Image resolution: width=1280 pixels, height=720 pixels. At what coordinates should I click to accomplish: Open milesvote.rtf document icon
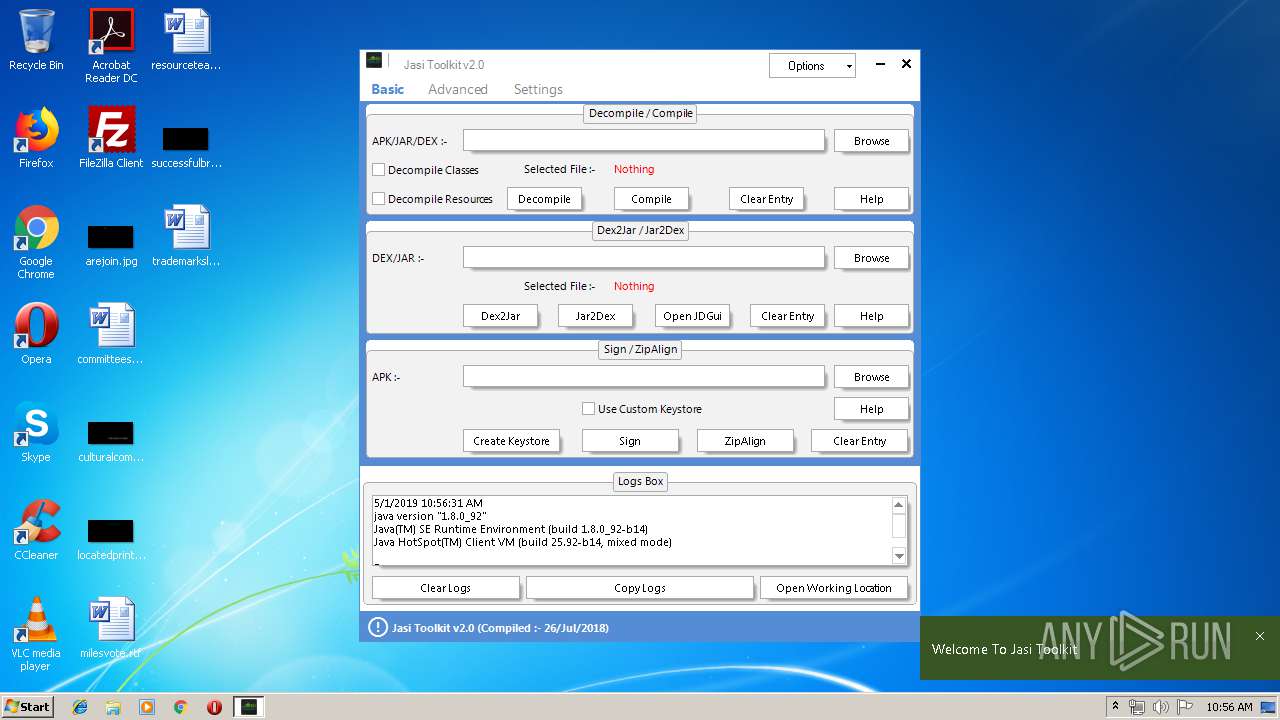(x=111, y=628)
